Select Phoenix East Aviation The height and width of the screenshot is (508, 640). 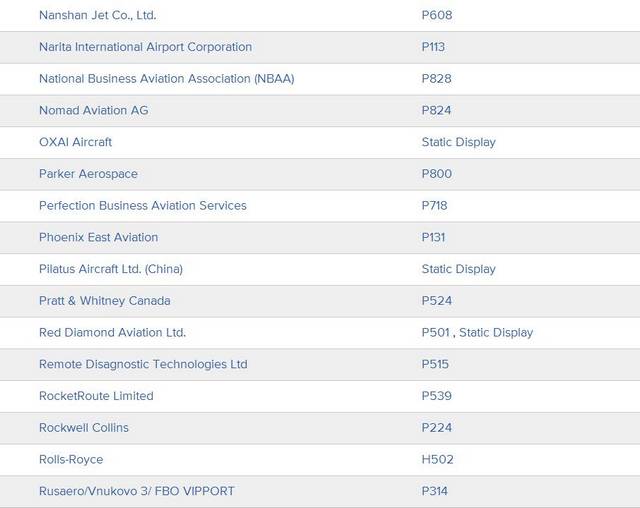click(x=98, y=237)
